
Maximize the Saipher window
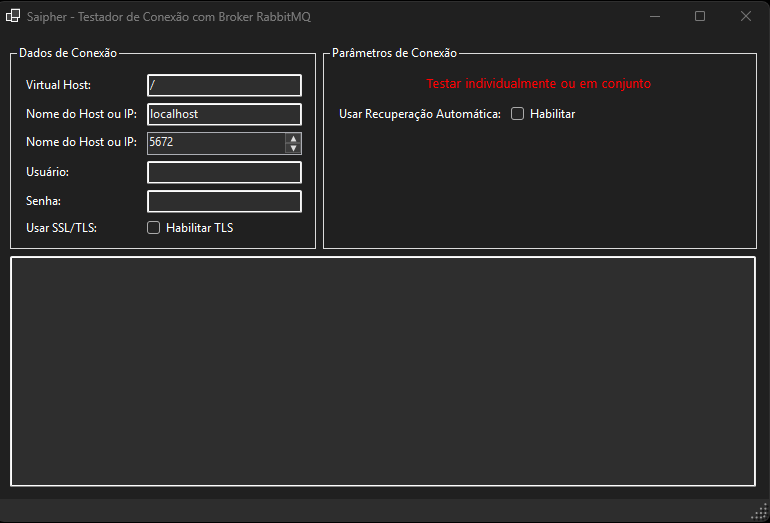[700, 16]
